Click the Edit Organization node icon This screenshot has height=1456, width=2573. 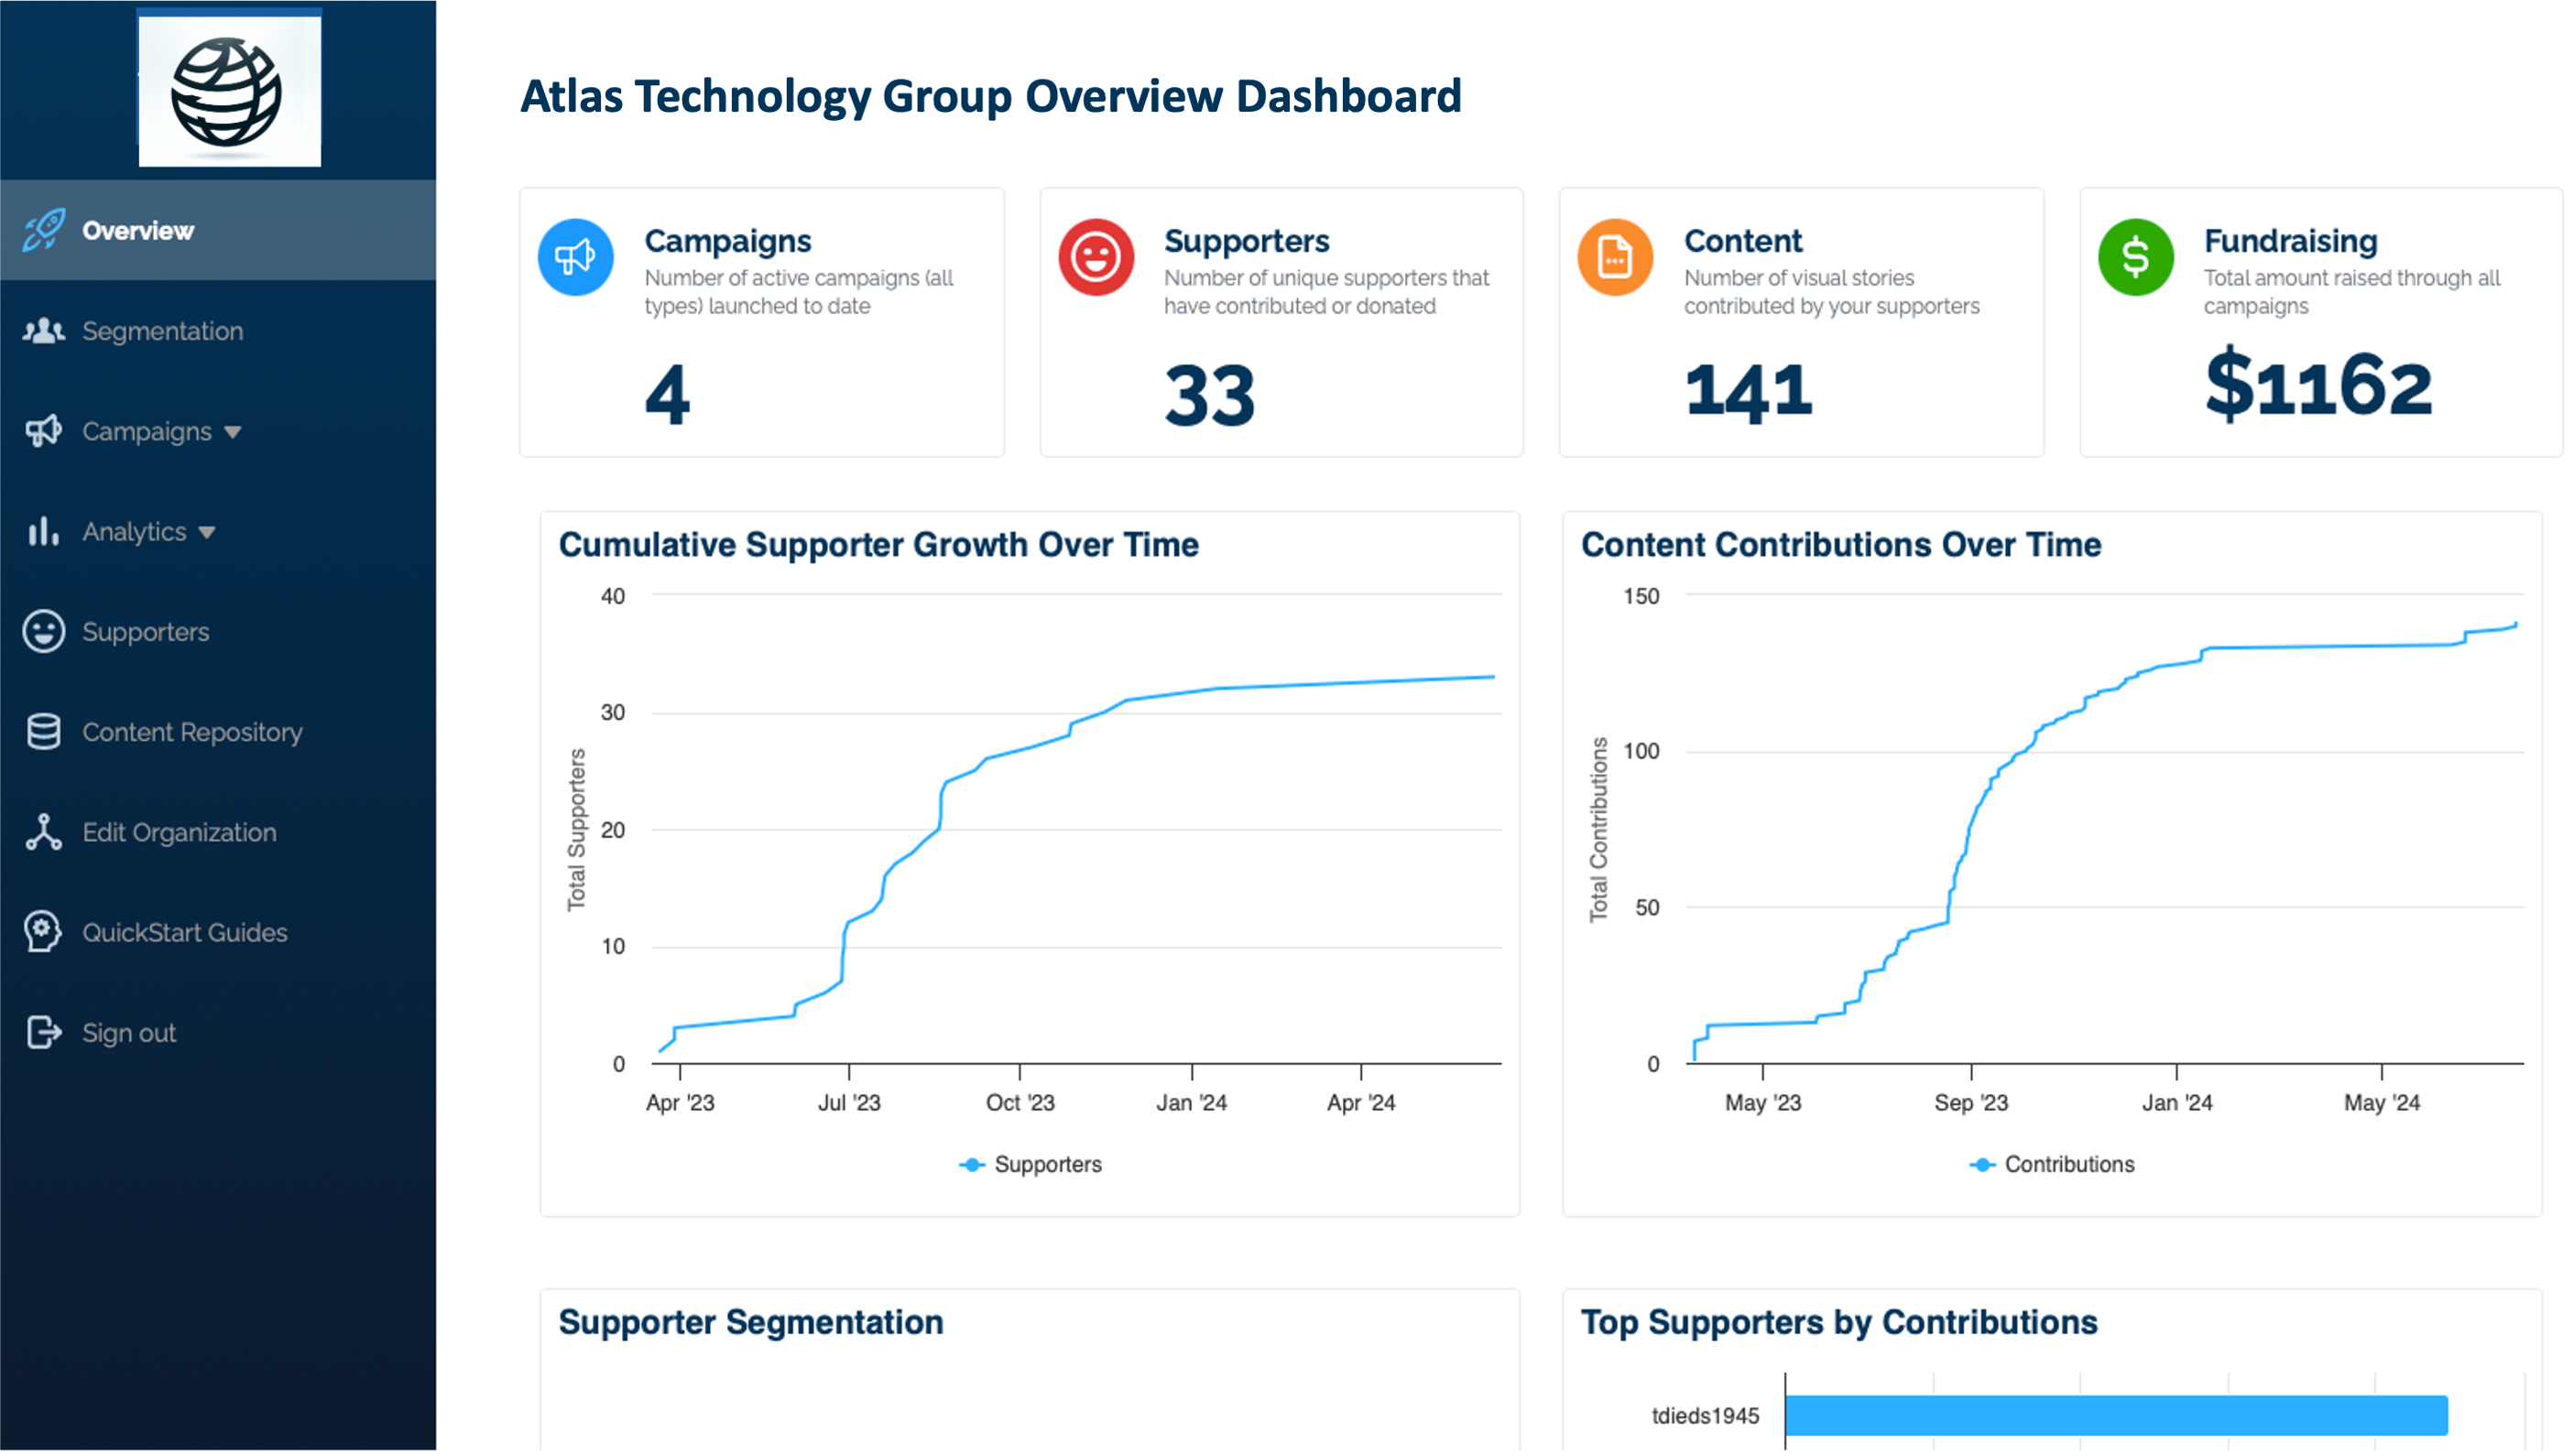[x=44, y=832]
